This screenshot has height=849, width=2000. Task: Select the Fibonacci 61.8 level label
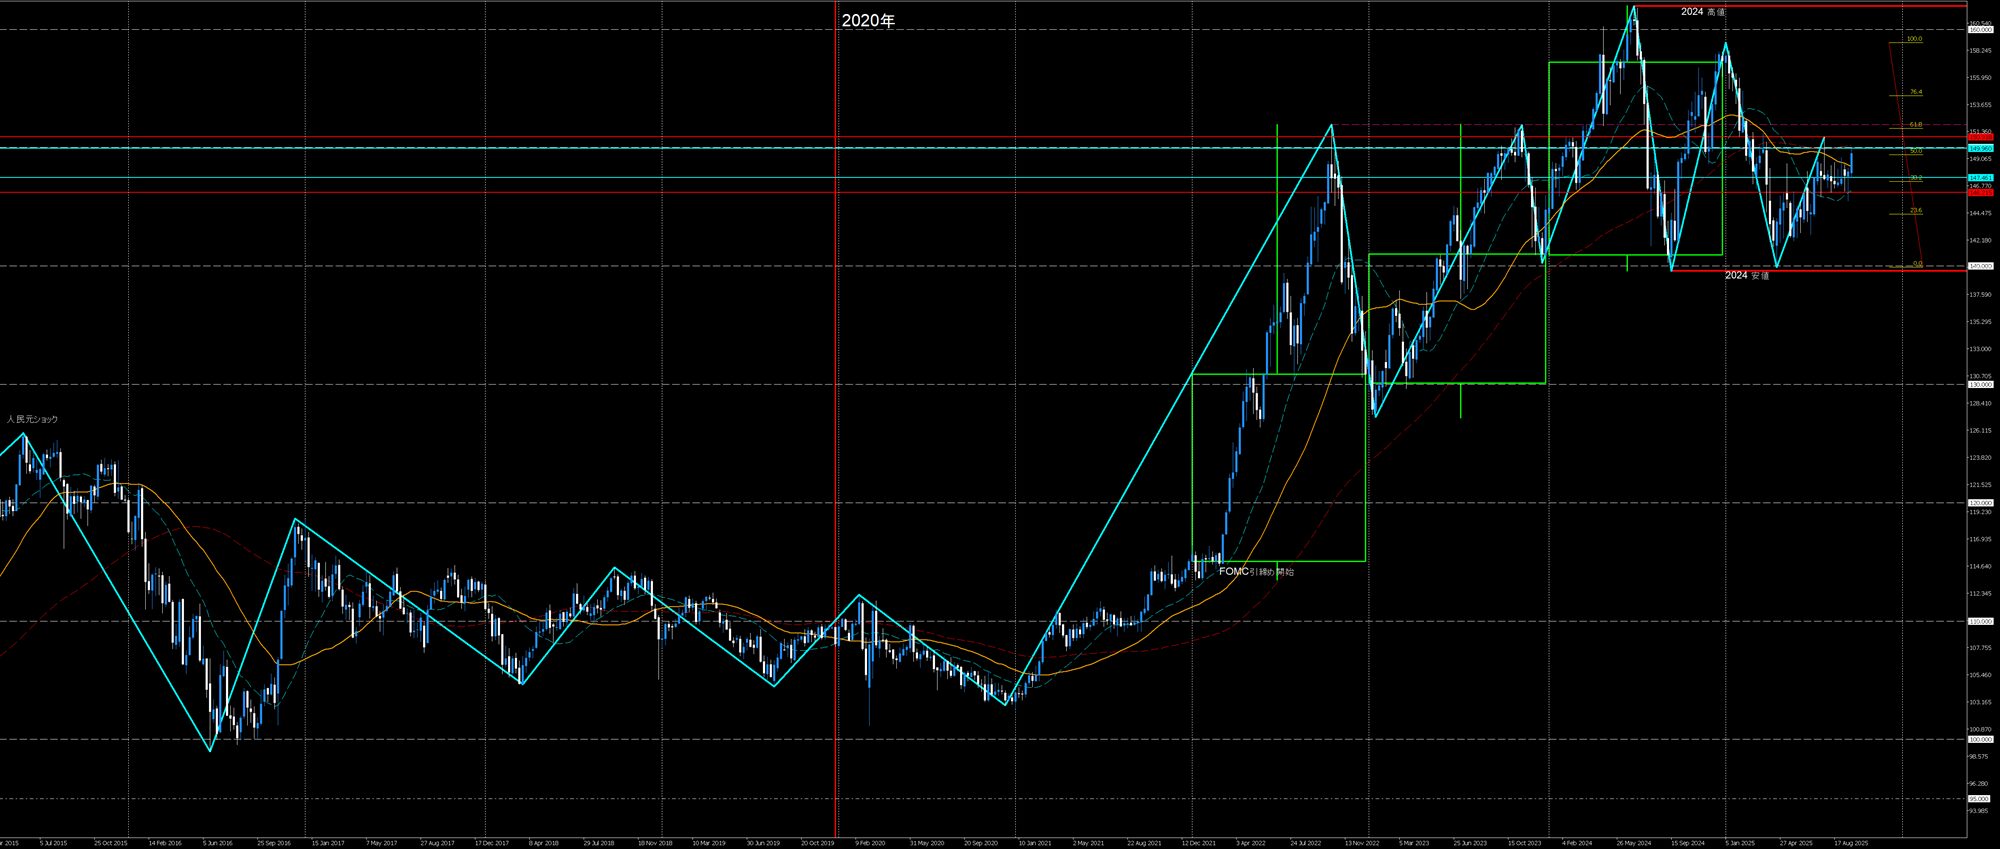coord(1915,125)
